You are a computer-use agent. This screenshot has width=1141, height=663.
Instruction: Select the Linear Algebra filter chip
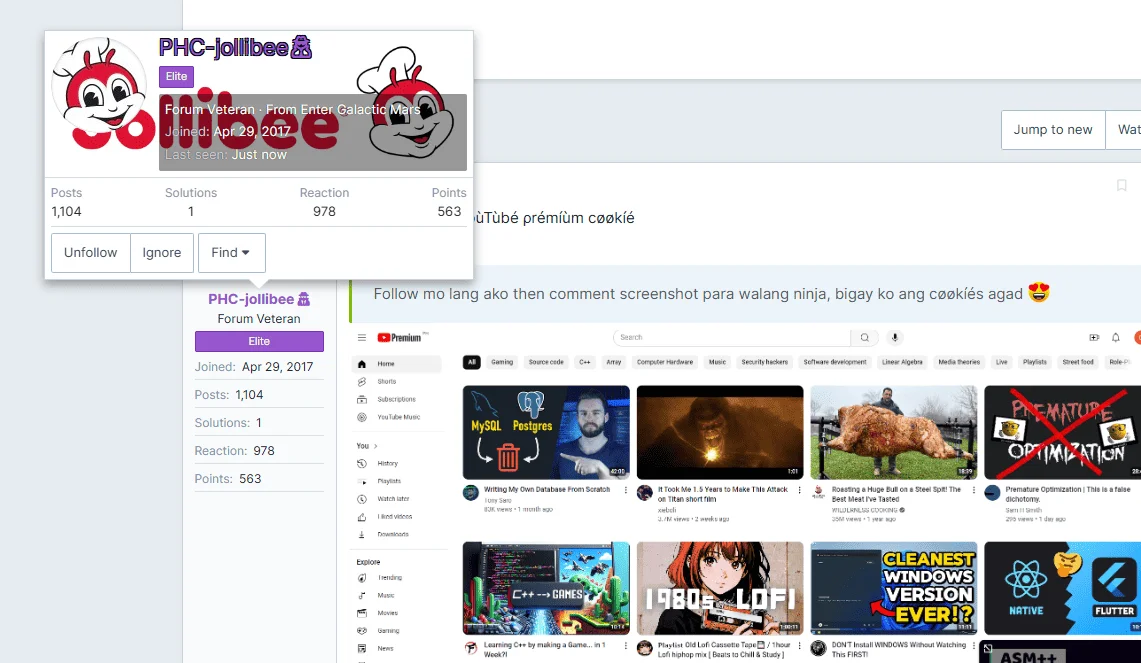(x=902, y=362)
